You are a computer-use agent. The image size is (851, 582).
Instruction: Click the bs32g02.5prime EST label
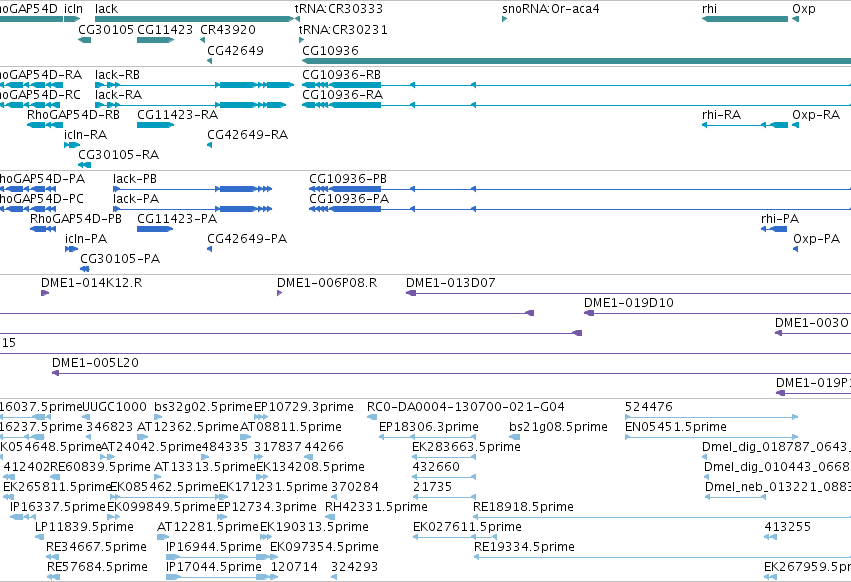[x=204, y=407]
